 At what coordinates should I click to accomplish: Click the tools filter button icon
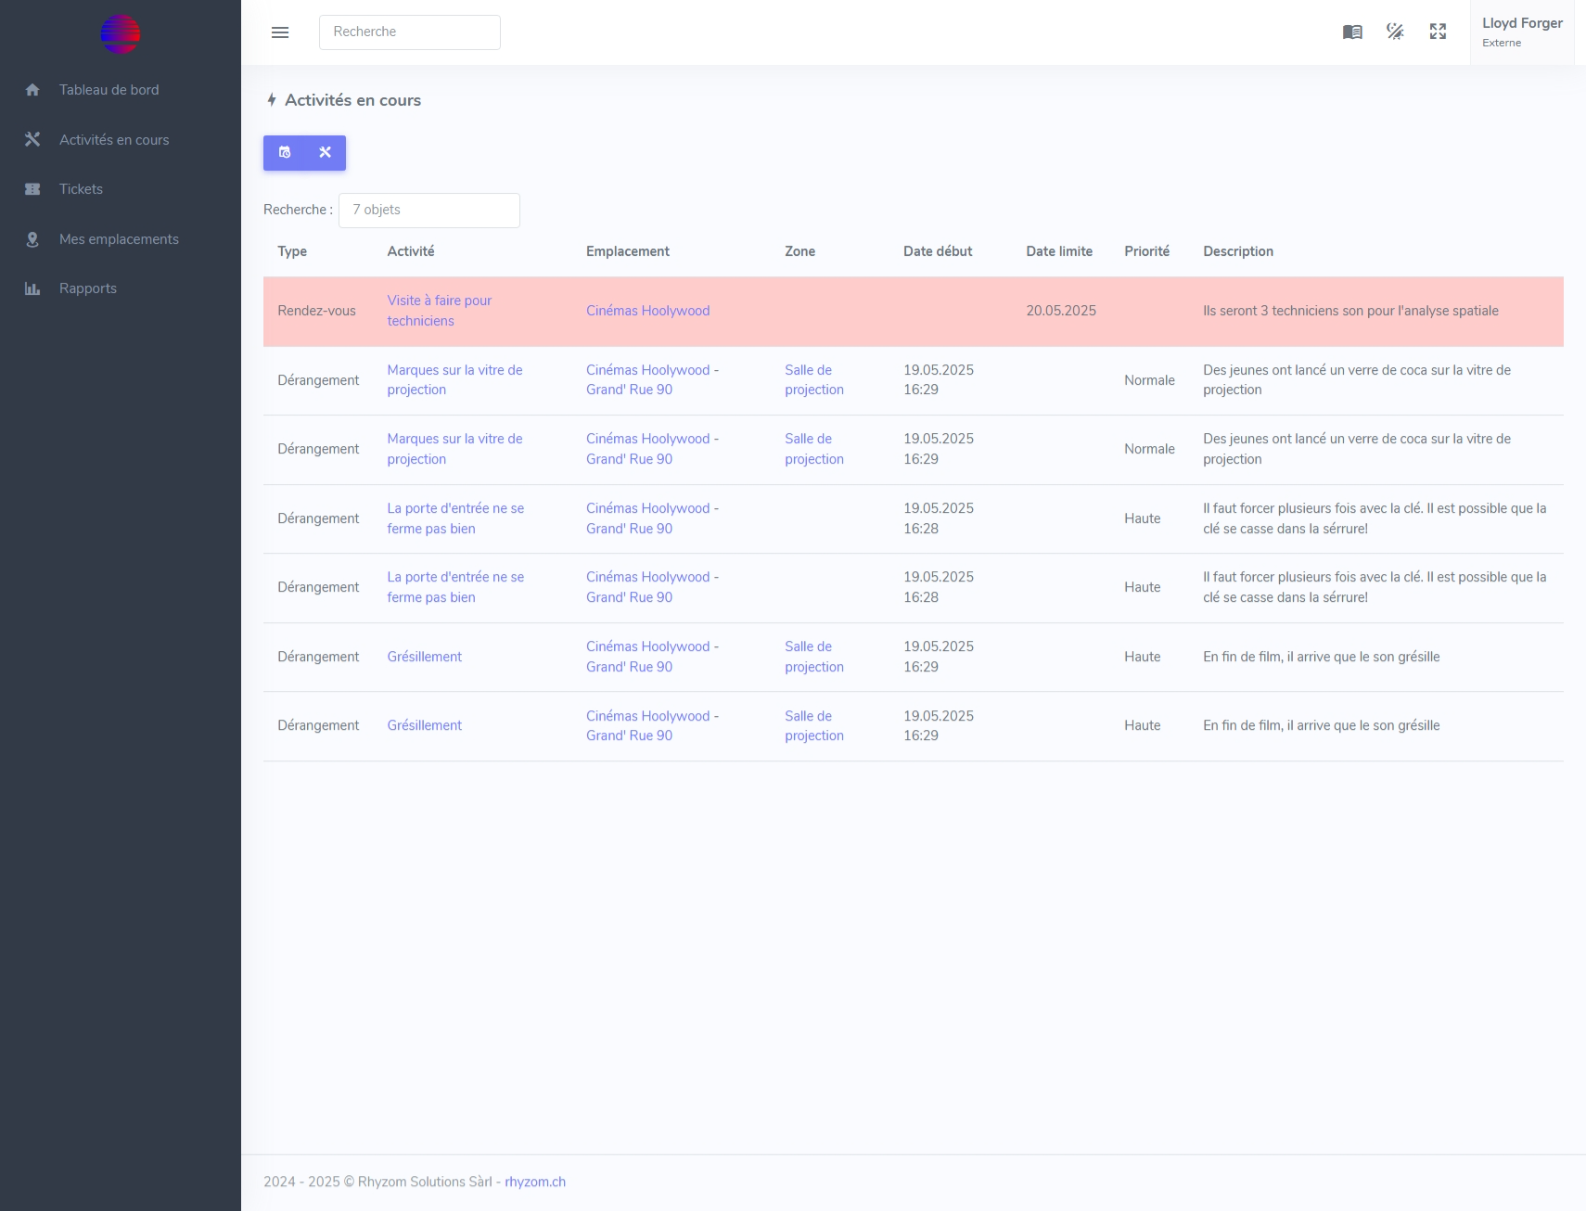point(325,153)
